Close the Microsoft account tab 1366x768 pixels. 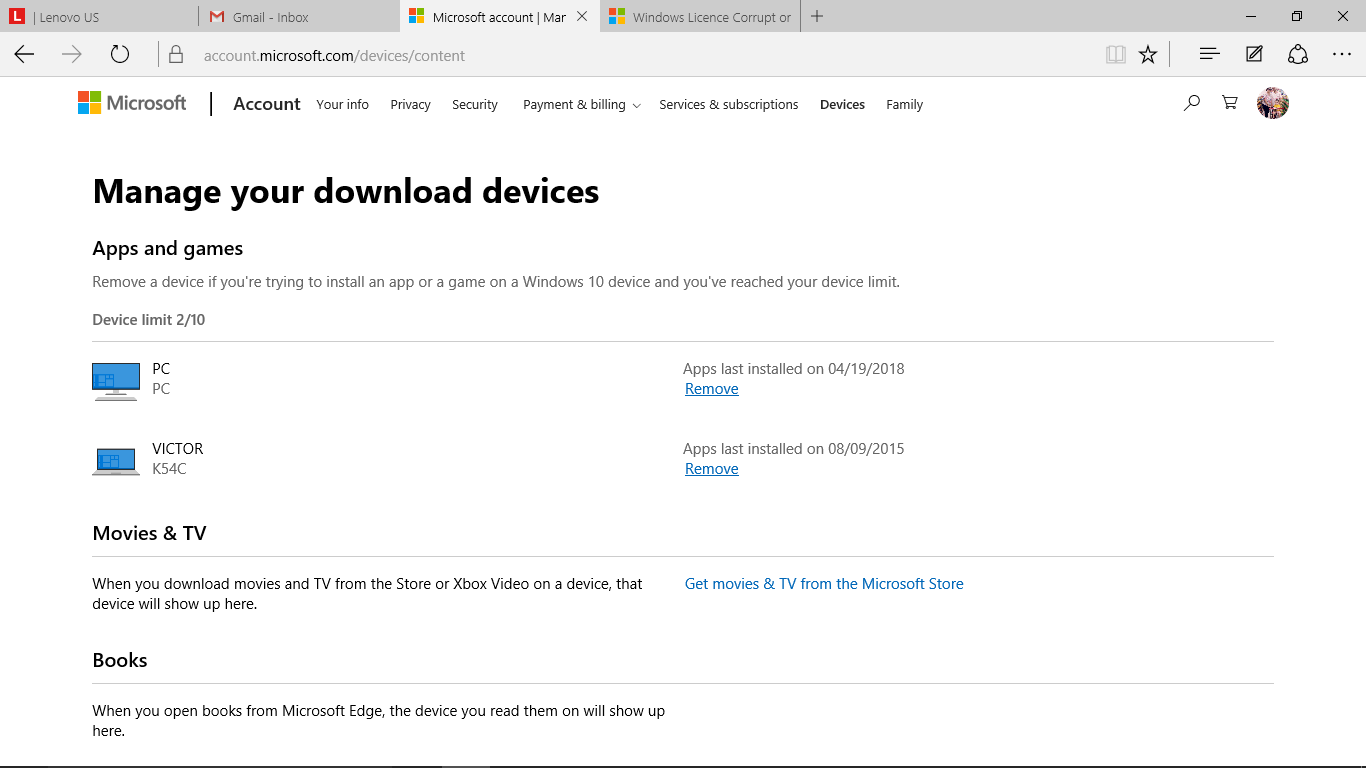coord(582,17)
